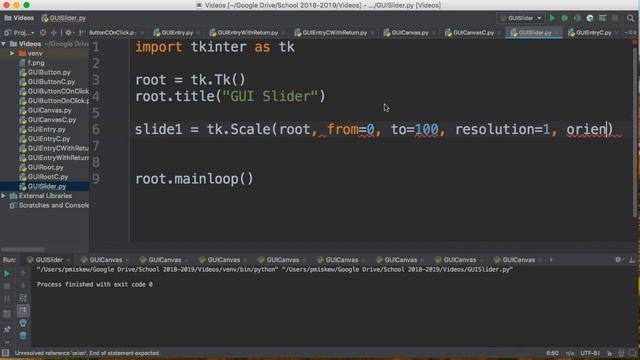Viewport: 640px width, 360px height.
Task: Switch to GUIEntry.py editor tab
Action: 177,33
